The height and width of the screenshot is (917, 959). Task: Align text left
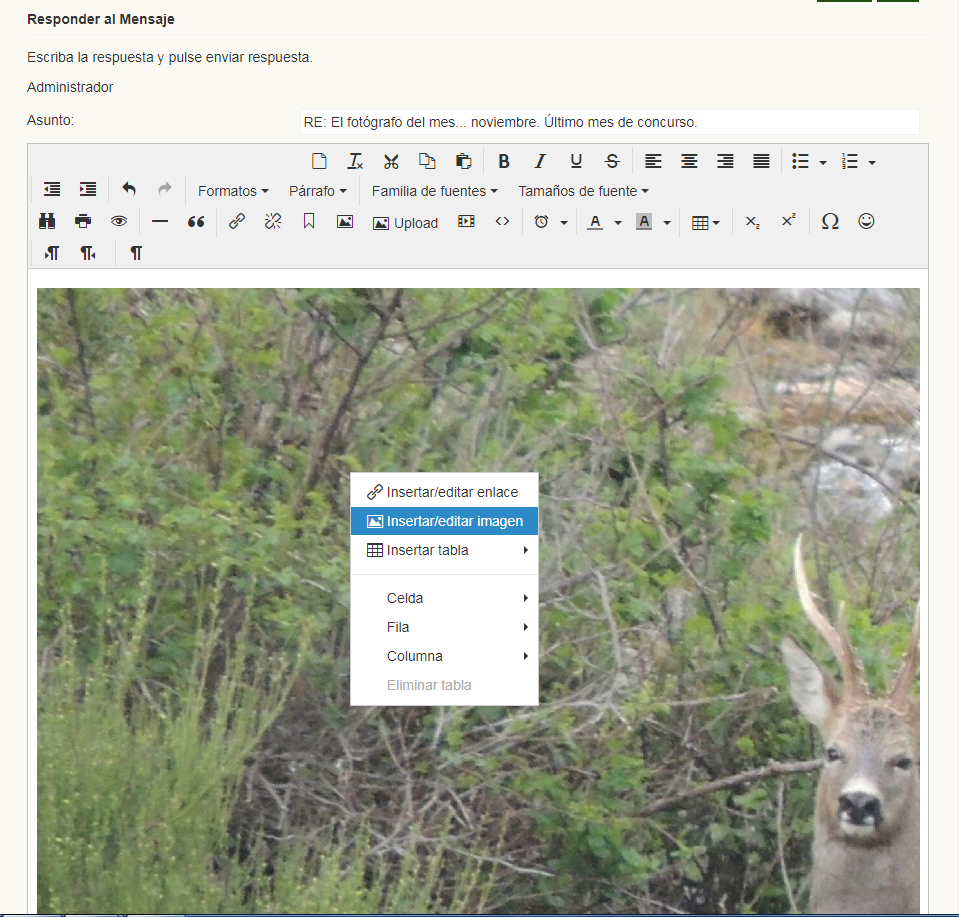[653, 161]
